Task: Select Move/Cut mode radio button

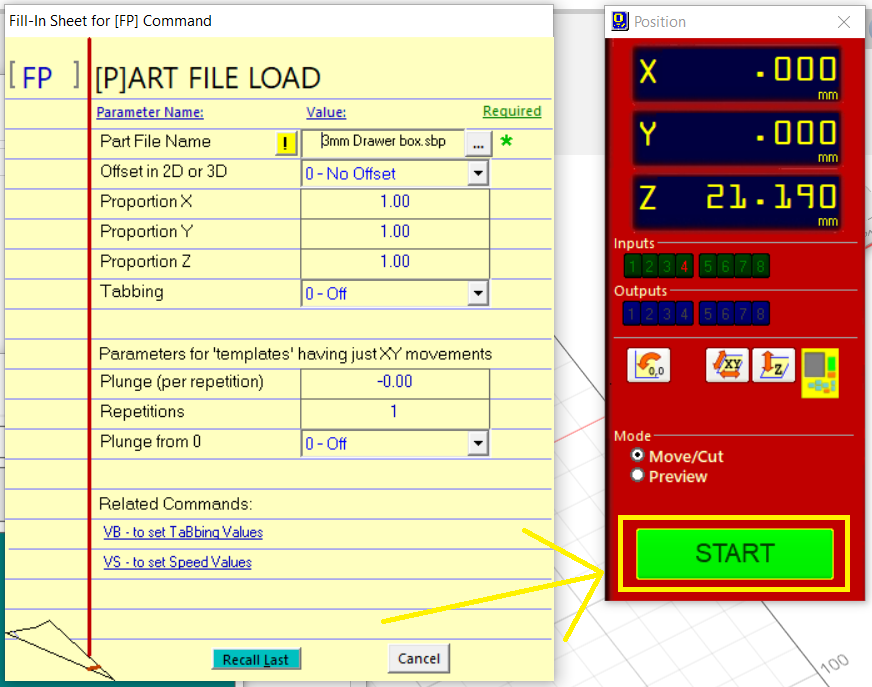Action: (x=637, y=455)
